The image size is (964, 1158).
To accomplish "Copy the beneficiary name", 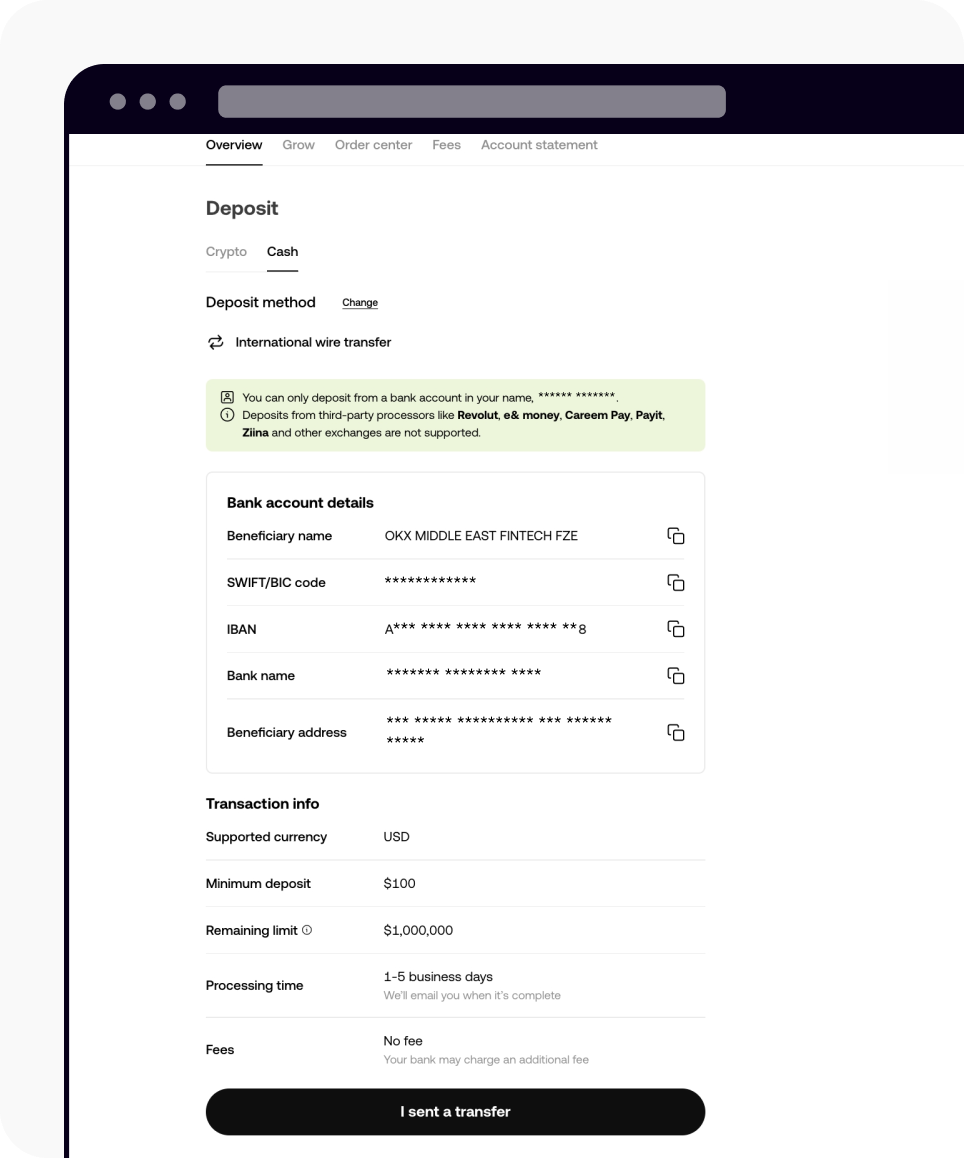I will 675,535.
